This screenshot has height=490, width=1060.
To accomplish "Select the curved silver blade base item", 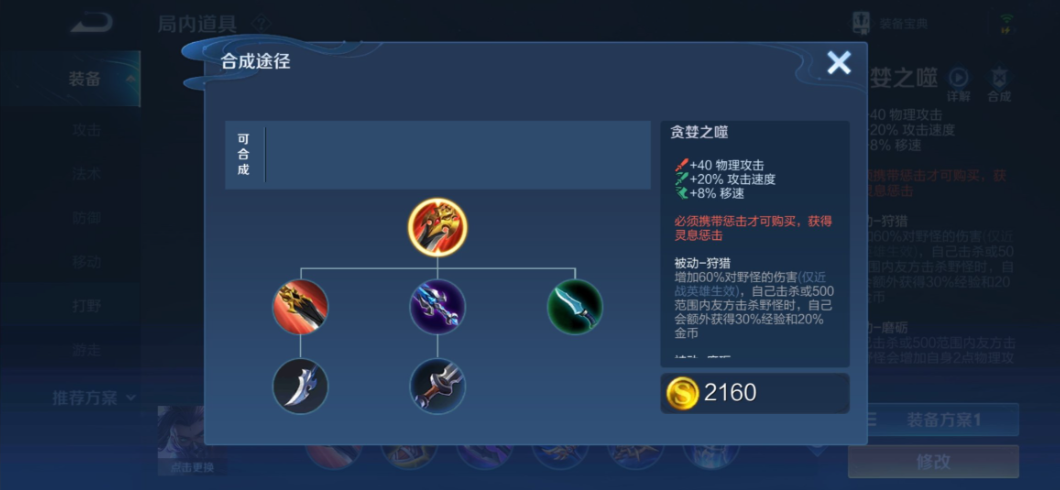I will (300, 386).
